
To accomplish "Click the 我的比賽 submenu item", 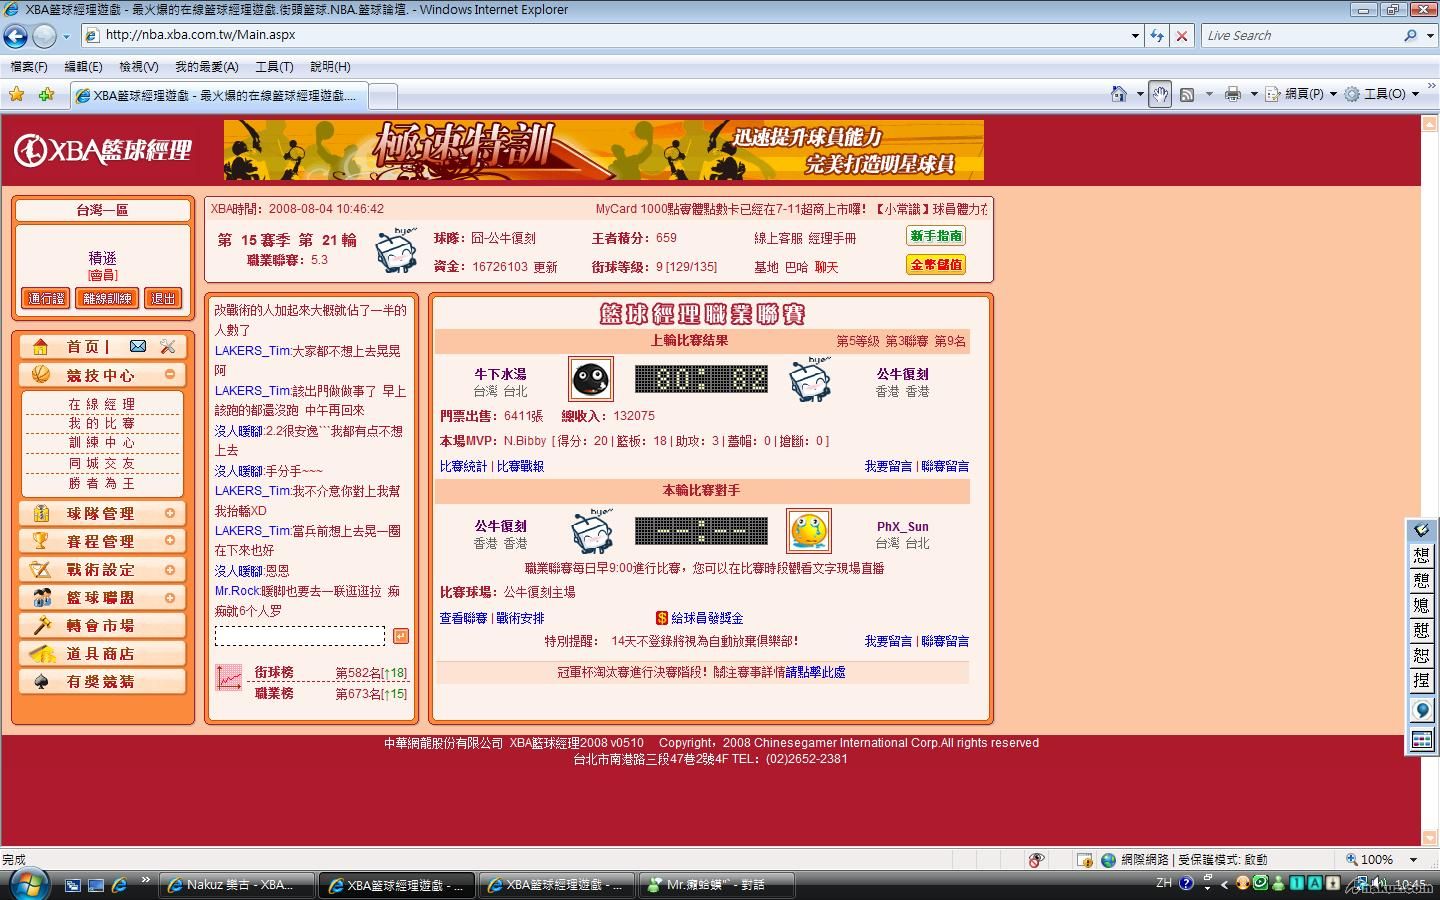I will click(102, 423).
